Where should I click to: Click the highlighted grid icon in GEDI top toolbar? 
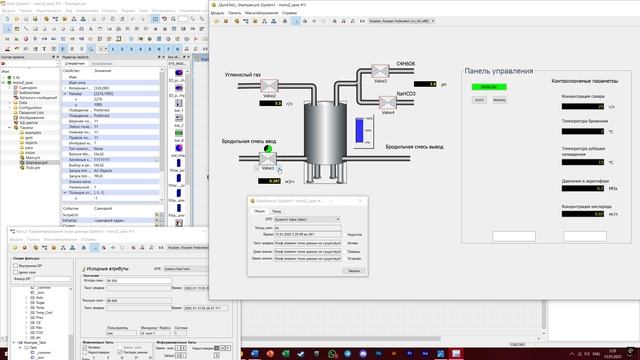155,19
